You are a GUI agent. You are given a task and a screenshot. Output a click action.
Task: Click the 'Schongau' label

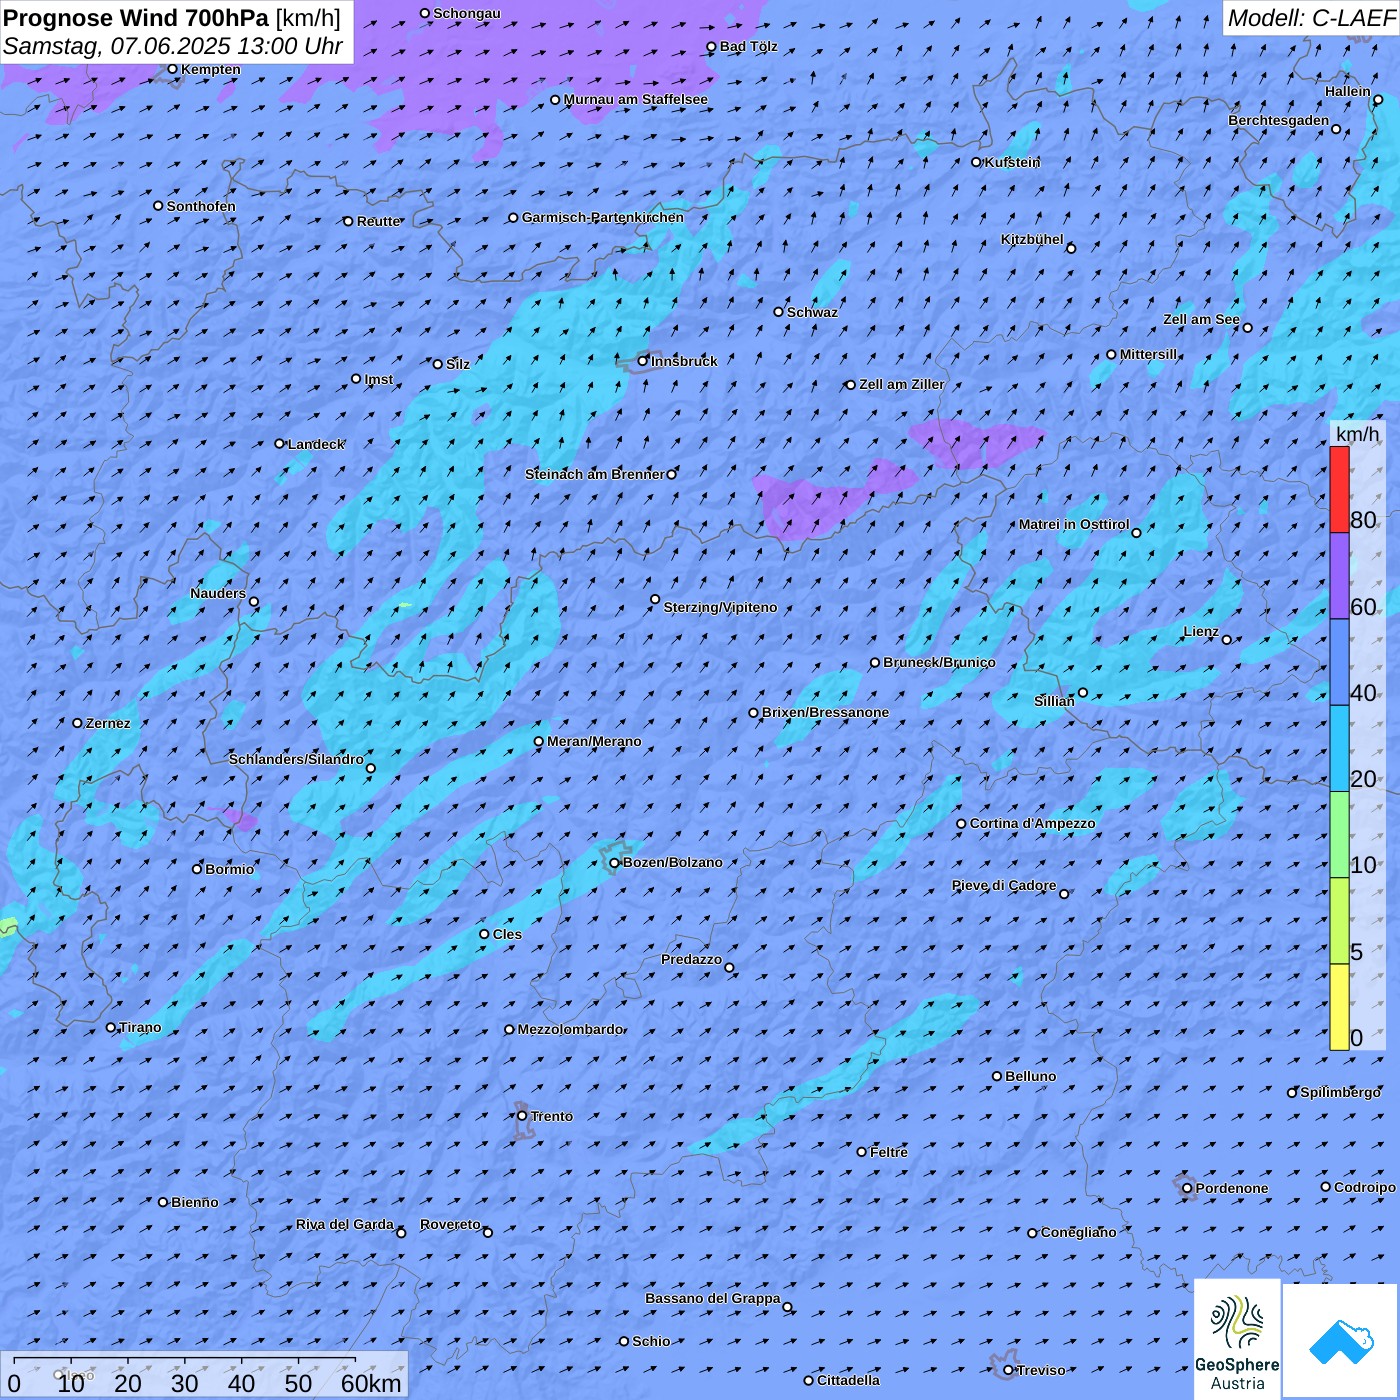click(x=467, y=13)
